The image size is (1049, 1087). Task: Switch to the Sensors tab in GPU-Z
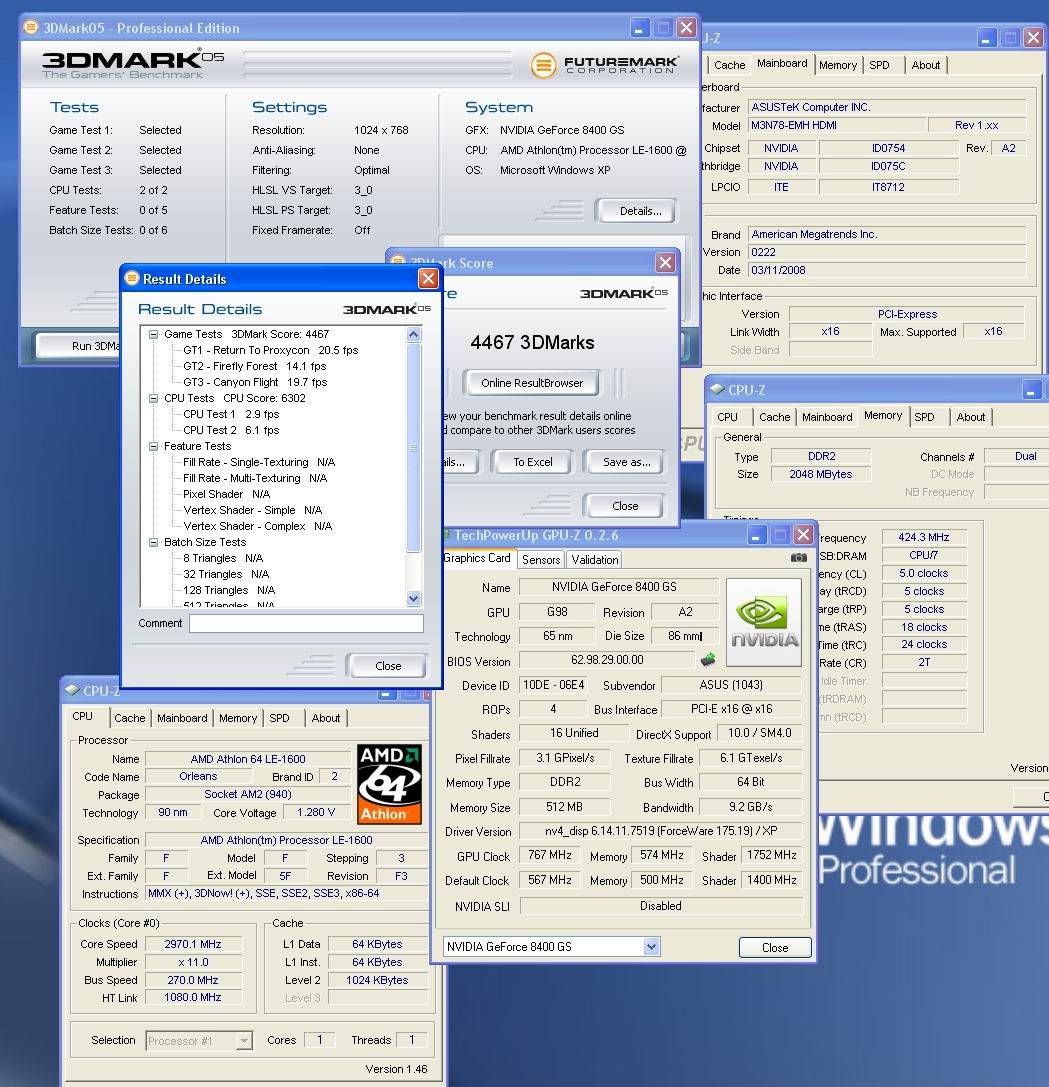click(x=541, y=559)
